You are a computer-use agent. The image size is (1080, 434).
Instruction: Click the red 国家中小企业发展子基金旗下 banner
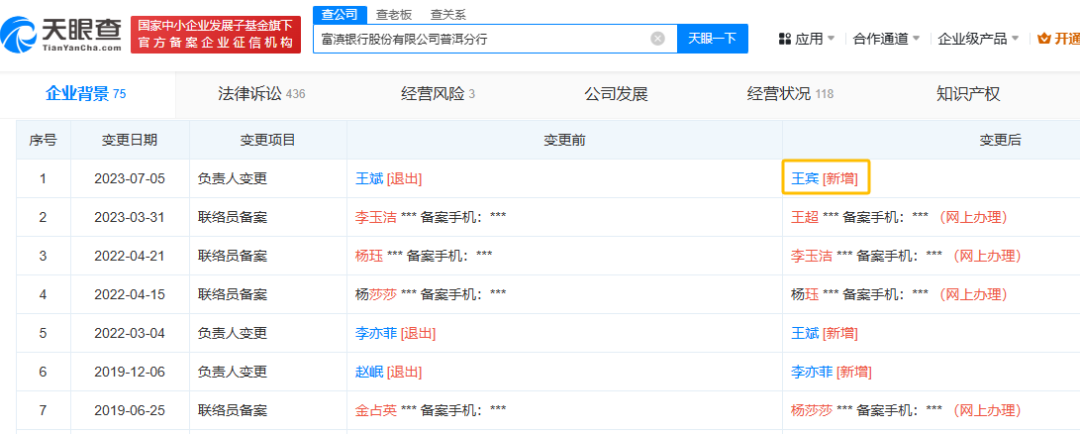tap(216, 34)
